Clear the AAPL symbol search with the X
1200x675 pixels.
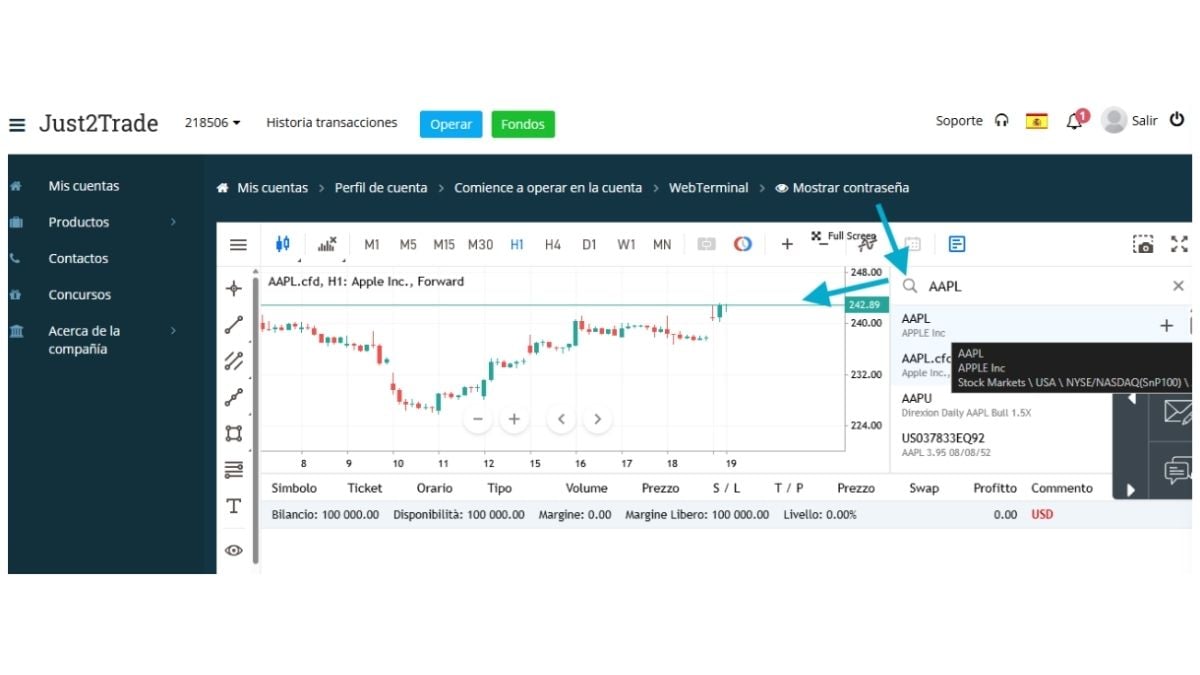(x=1178, y=286)
